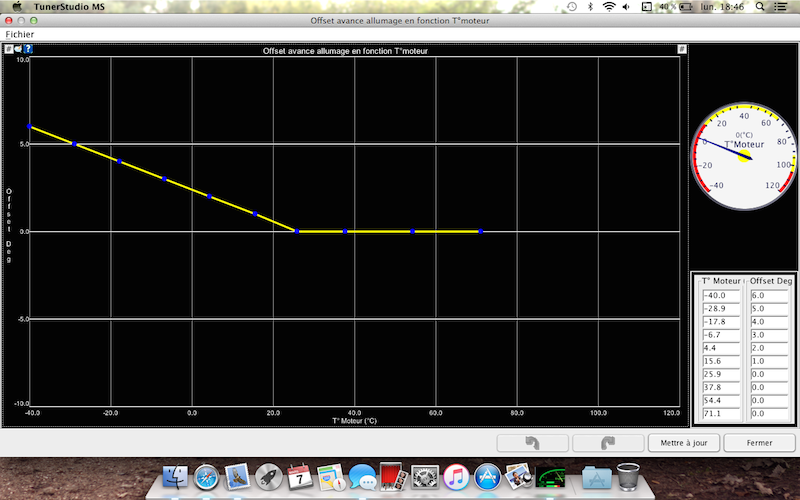Open Maps from the dock

coord(331,478)
